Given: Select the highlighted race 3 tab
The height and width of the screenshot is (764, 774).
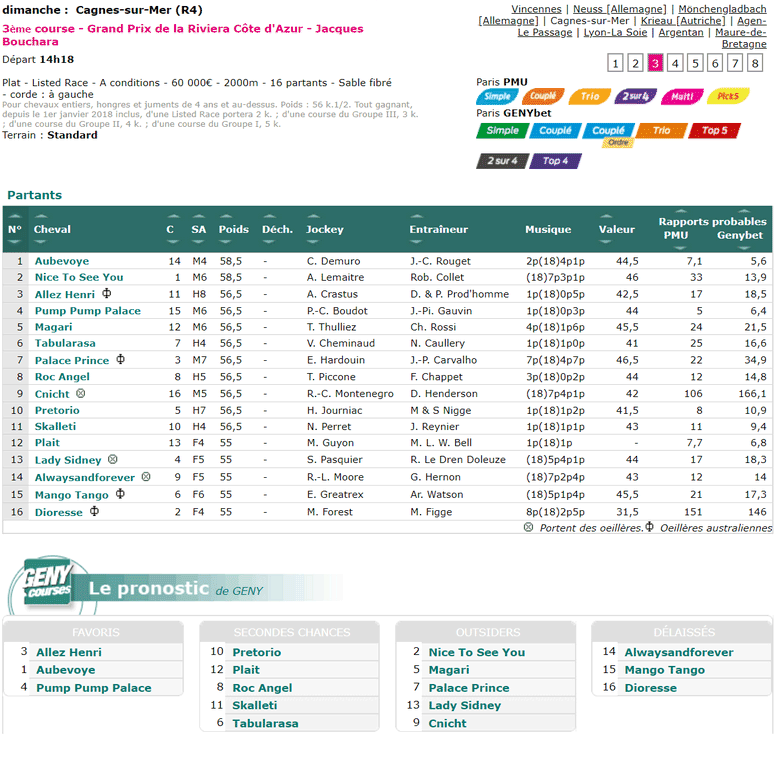Looking at the screenshot, I should [x=655, y=63].
